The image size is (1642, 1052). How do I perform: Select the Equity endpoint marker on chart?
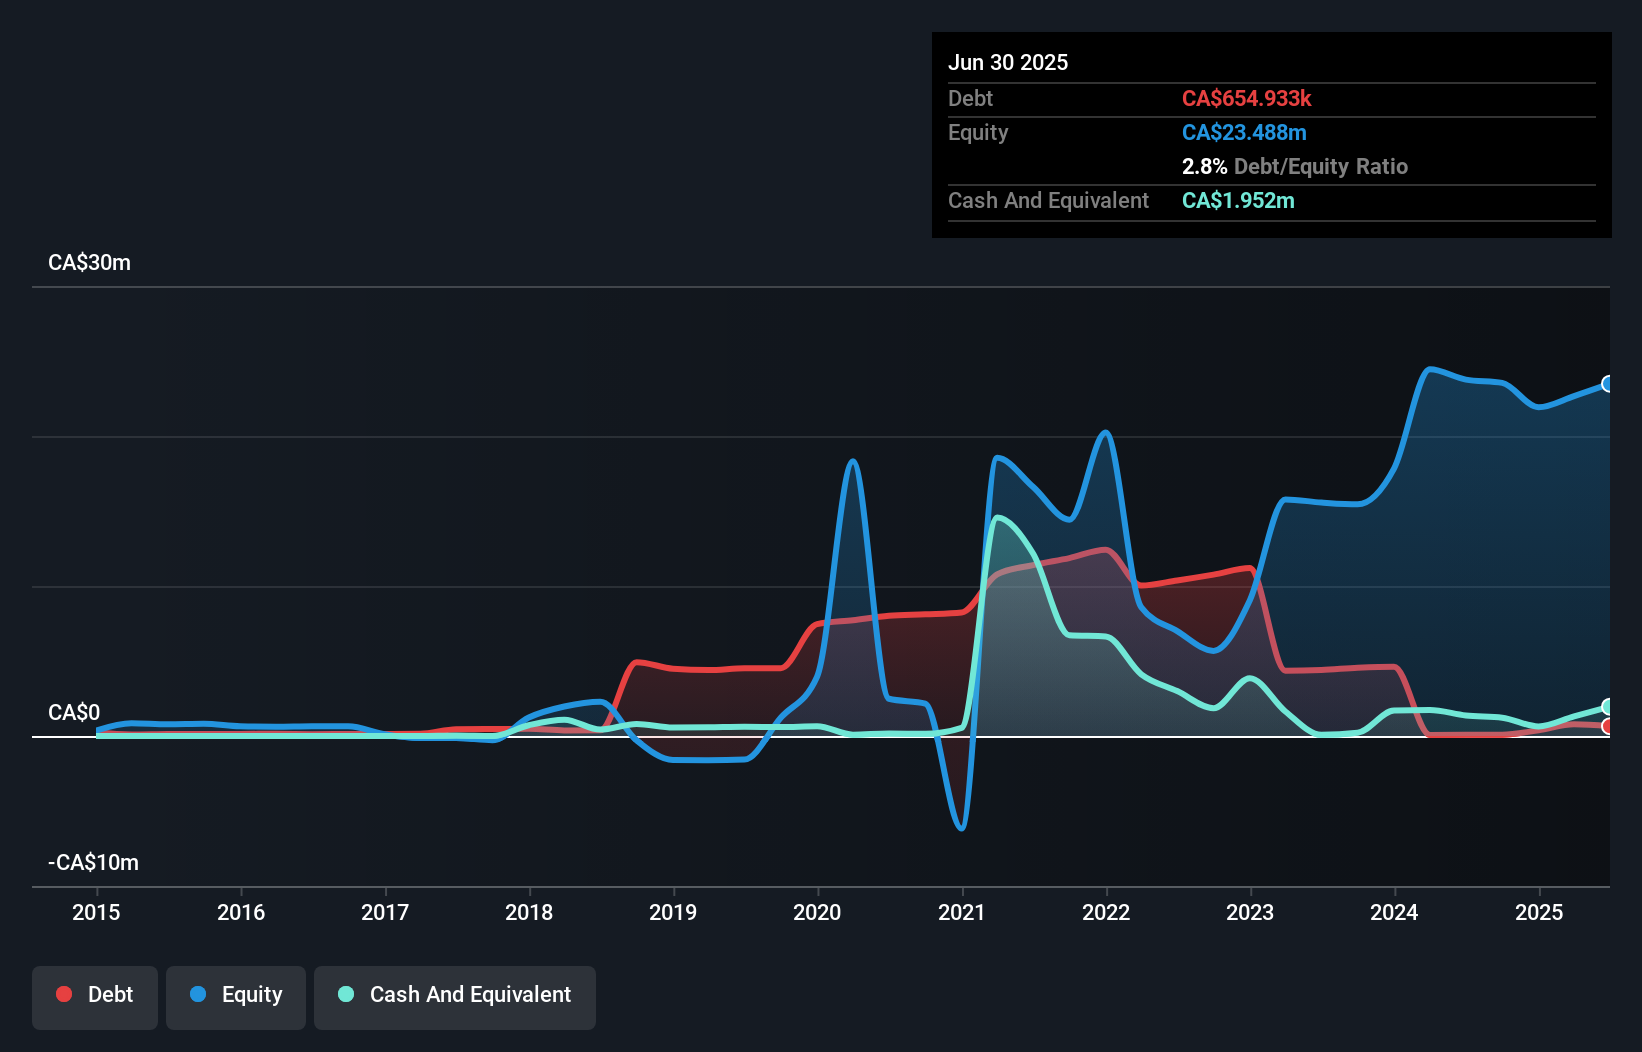(x=1607, y=383)
